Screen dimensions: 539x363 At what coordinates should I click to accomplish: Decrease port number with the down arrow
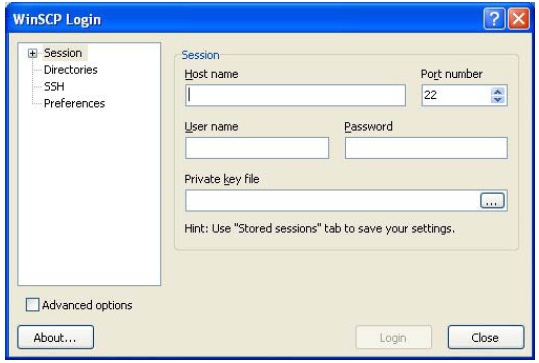pyautogui.click(x=498, y=99)
